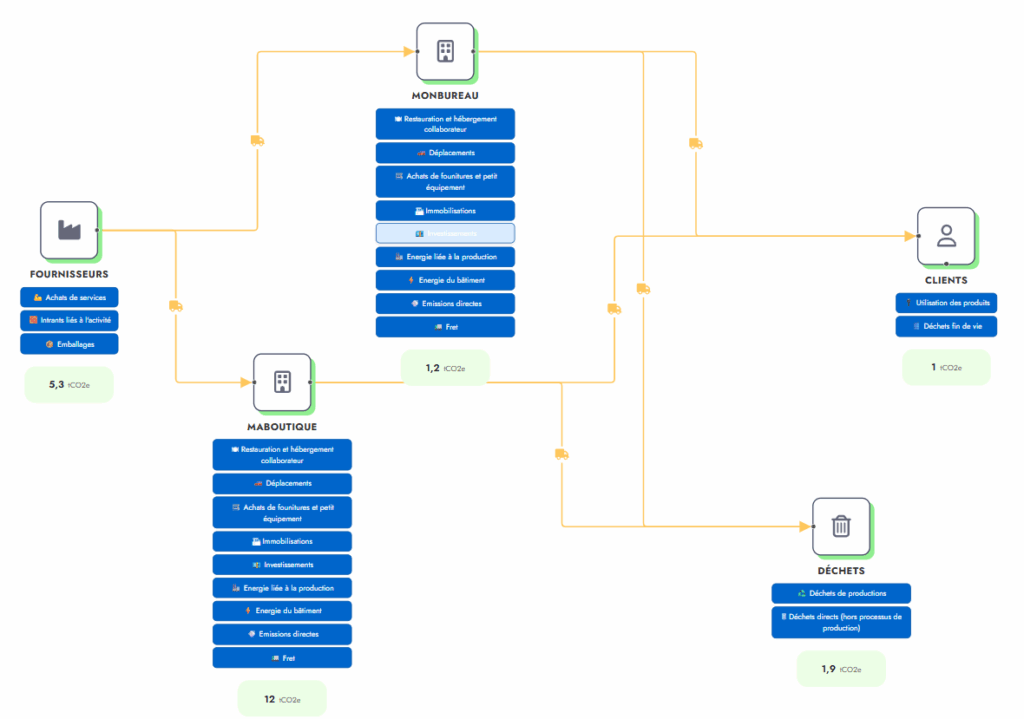Click truck icon on the link above Déchets
Viewport: 1024px width, 719px height.
tap(561, 454)
